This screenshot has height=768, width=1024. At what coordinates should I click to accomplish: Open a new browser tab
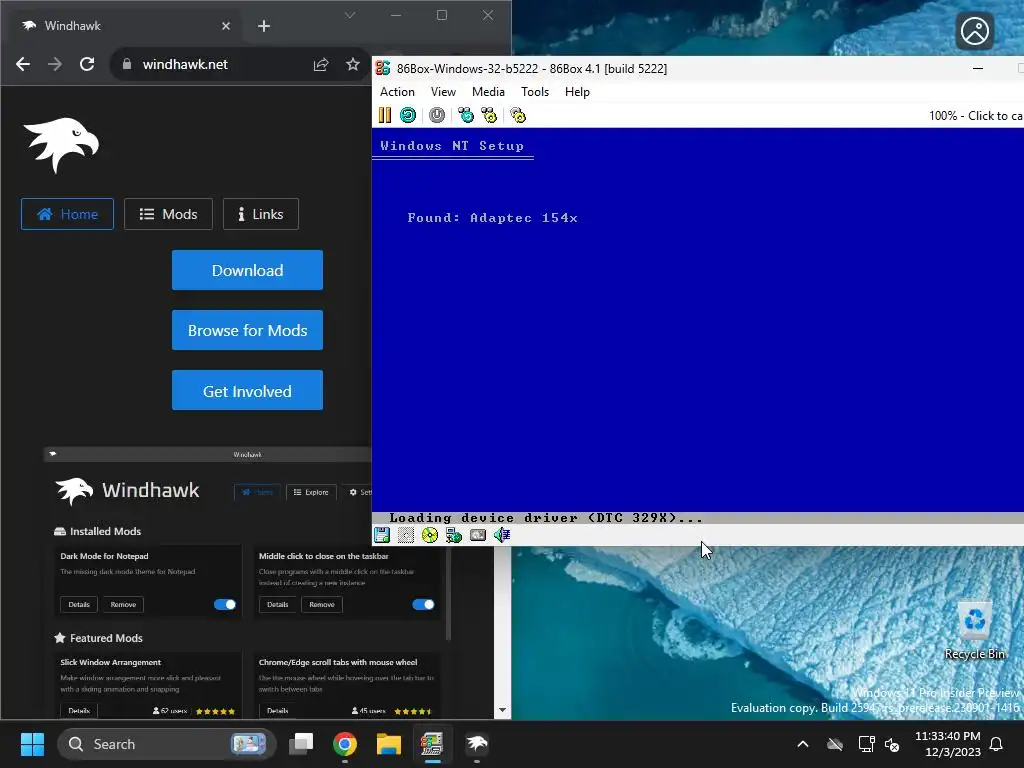pyautogui.click(x=264, y=26)
